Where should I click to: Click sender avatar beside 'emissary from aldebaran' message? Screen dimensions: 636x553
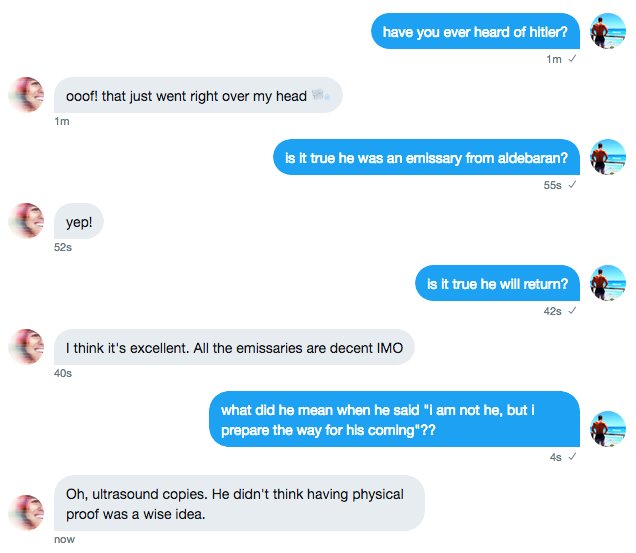pos(607,157)
